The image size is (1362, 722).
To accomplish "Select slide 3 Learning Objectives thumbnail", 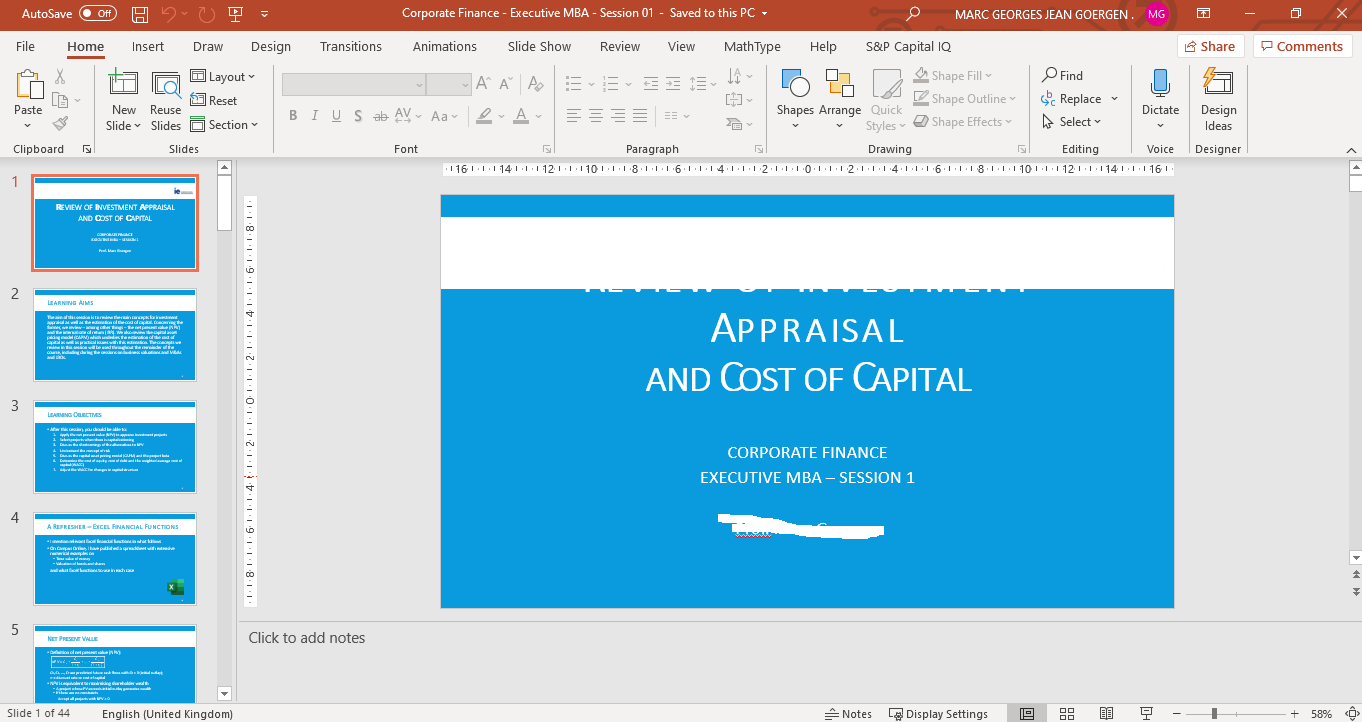I will [x=115, y=447].
